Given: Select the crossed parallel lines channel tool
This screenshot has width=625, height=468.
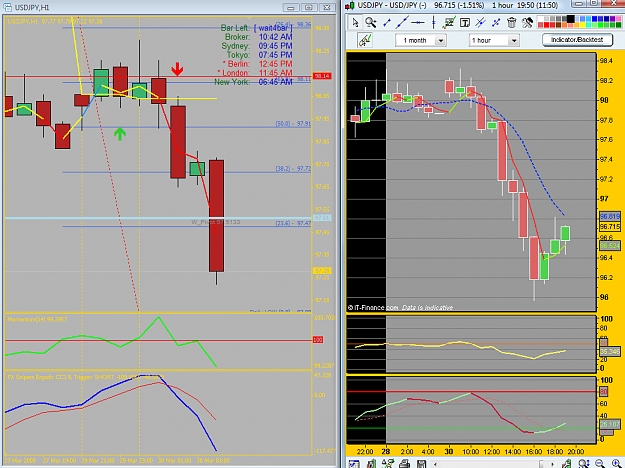Looking at the screenshot, I should tap(480, 23).
